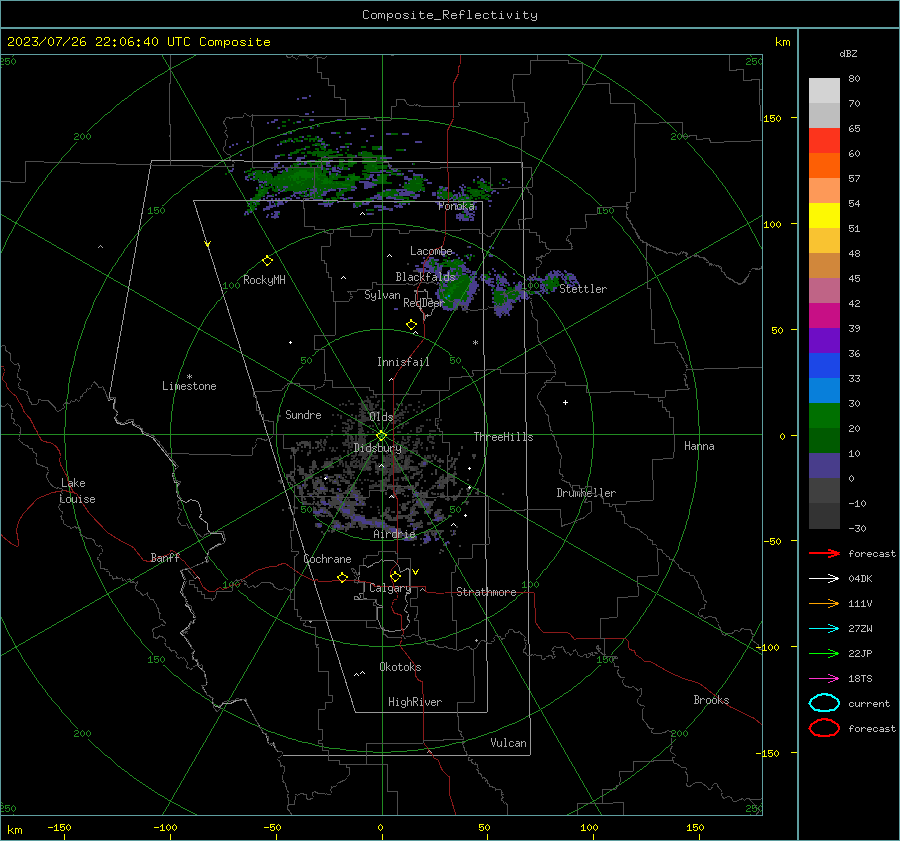The height and width of the screenshot is (841, 900).
Task: Click the Blackfalds city label
Action: [x=425, y=277]
